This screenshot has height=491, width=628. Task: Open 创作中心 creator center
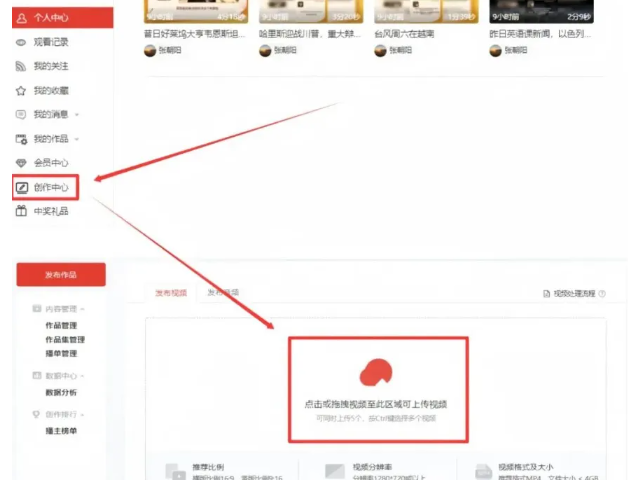[51, 187]
